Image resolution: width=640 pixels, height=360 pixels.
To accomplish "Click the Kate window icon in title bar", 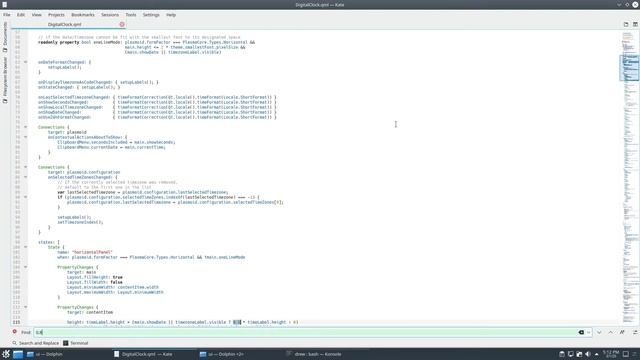I will (4, 4).
